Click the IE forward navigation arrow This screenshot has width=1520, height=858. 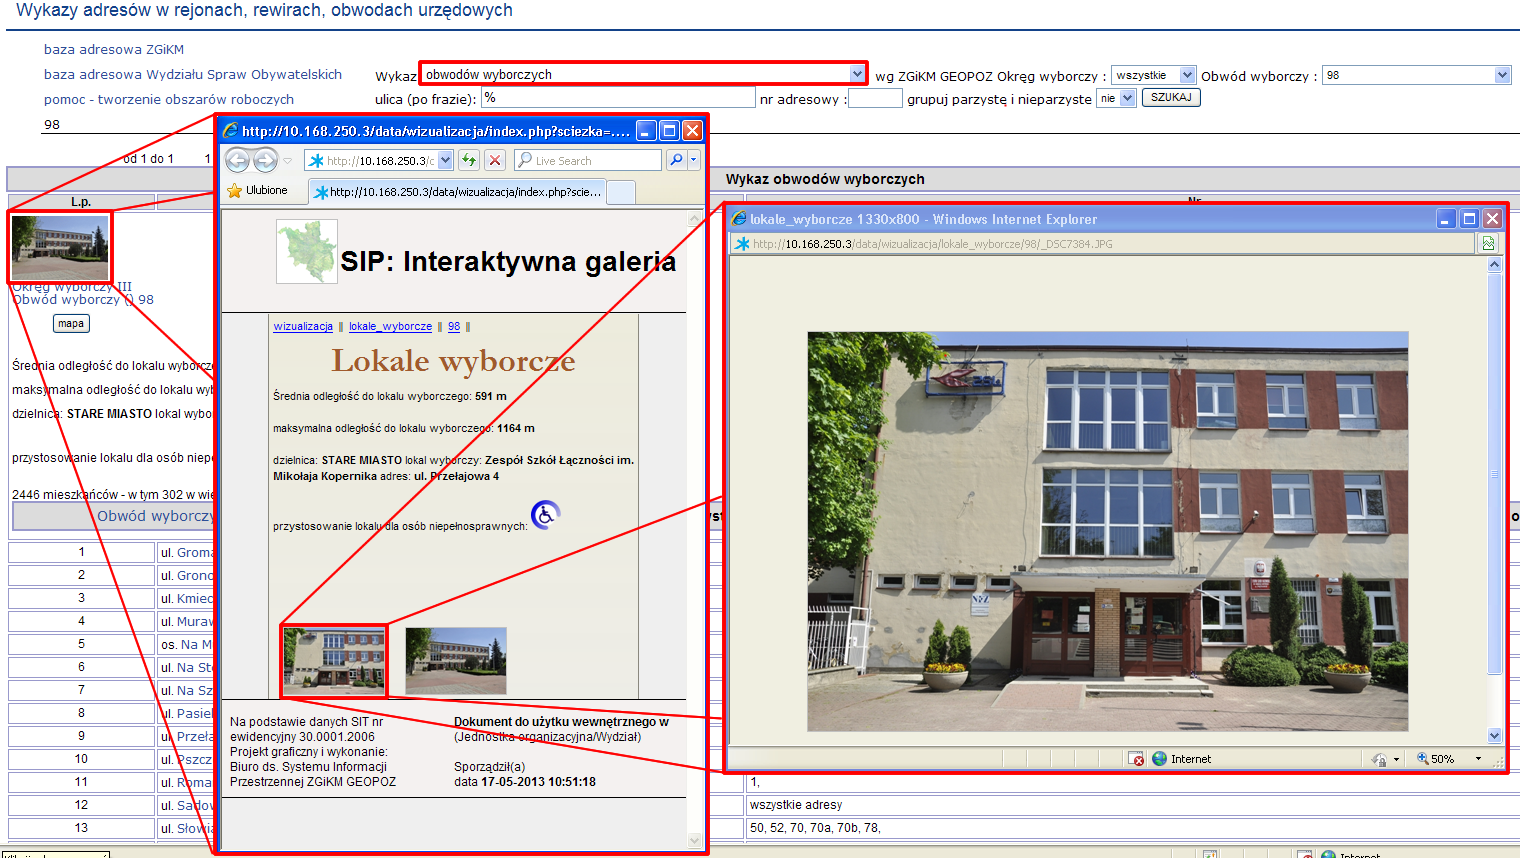pos(265,160)
